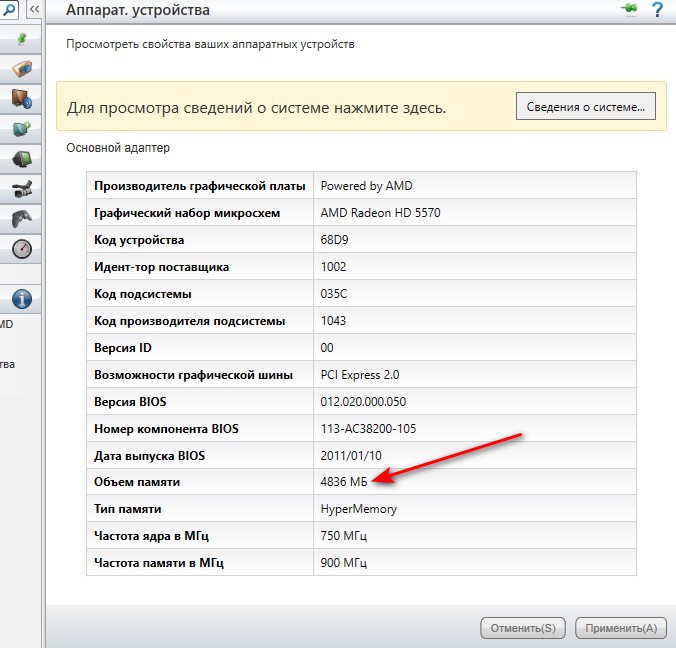676x648 pixels.
Task: Select BIOS version '012.020.000.050'
Action: [x=363, y=401]
